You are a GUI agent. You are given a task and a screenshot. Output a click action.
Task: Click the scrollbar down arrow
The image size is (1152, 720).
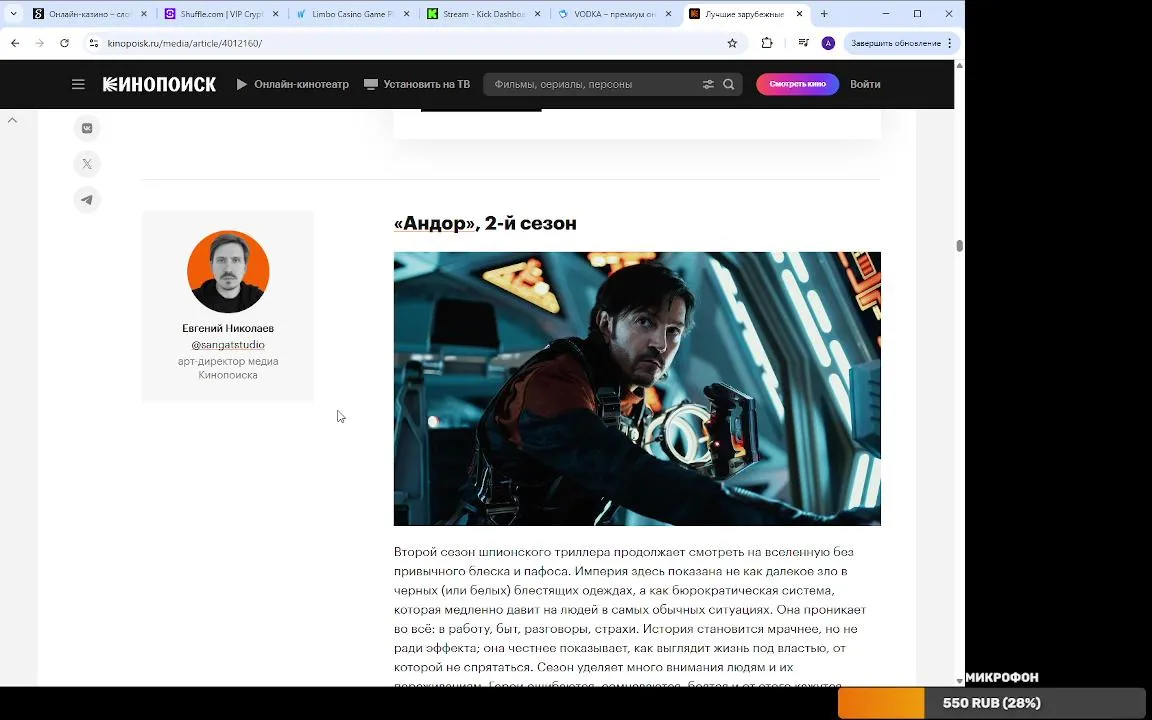960,681
